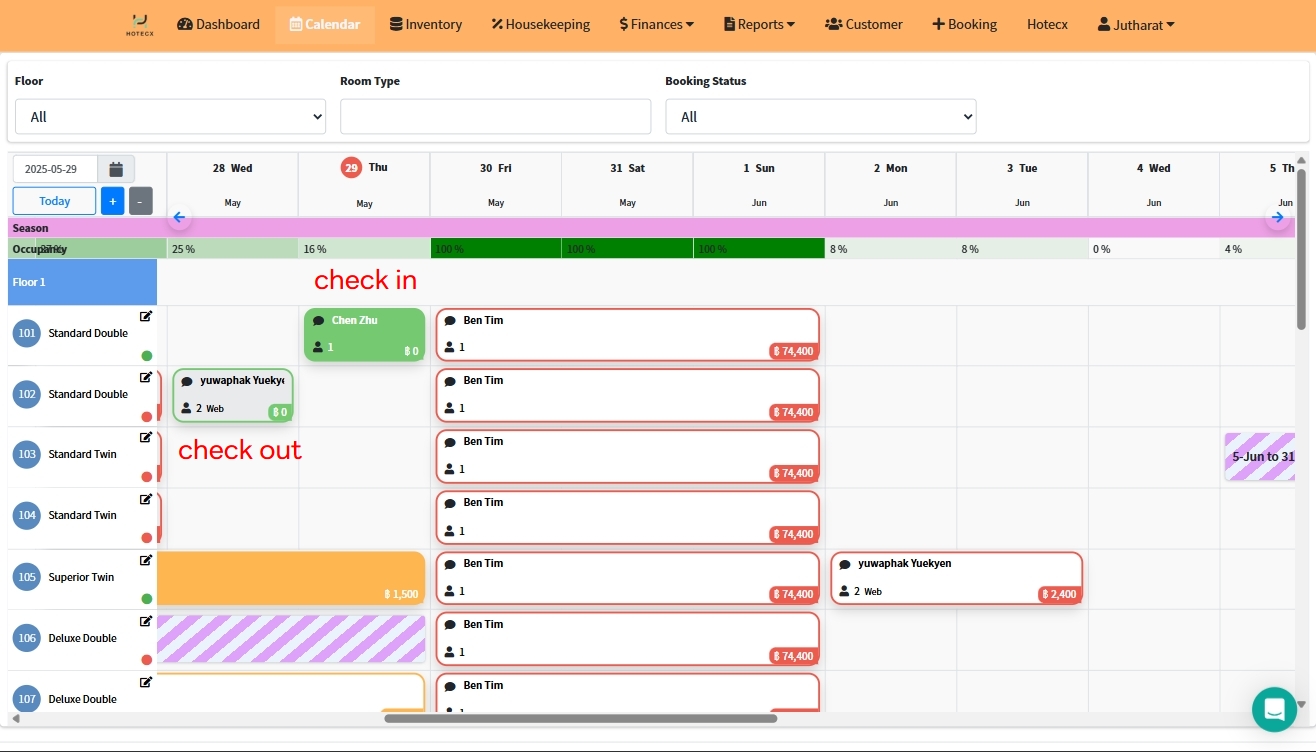Open the chat support widget
1316x752 pixels.
(1273, 709)
